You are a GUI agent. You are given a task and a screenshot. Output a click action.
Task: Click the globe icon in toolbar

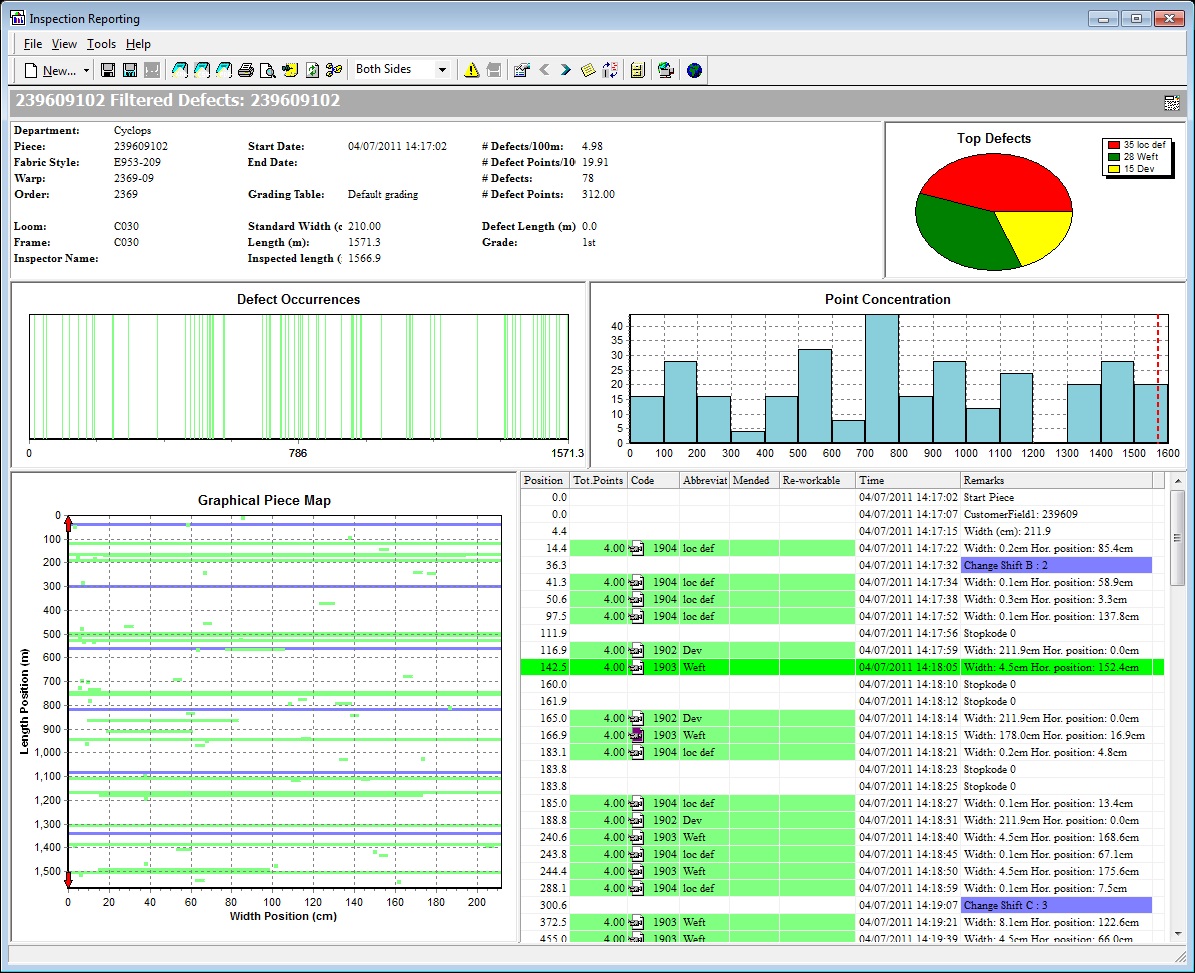(x=694, y=70)
